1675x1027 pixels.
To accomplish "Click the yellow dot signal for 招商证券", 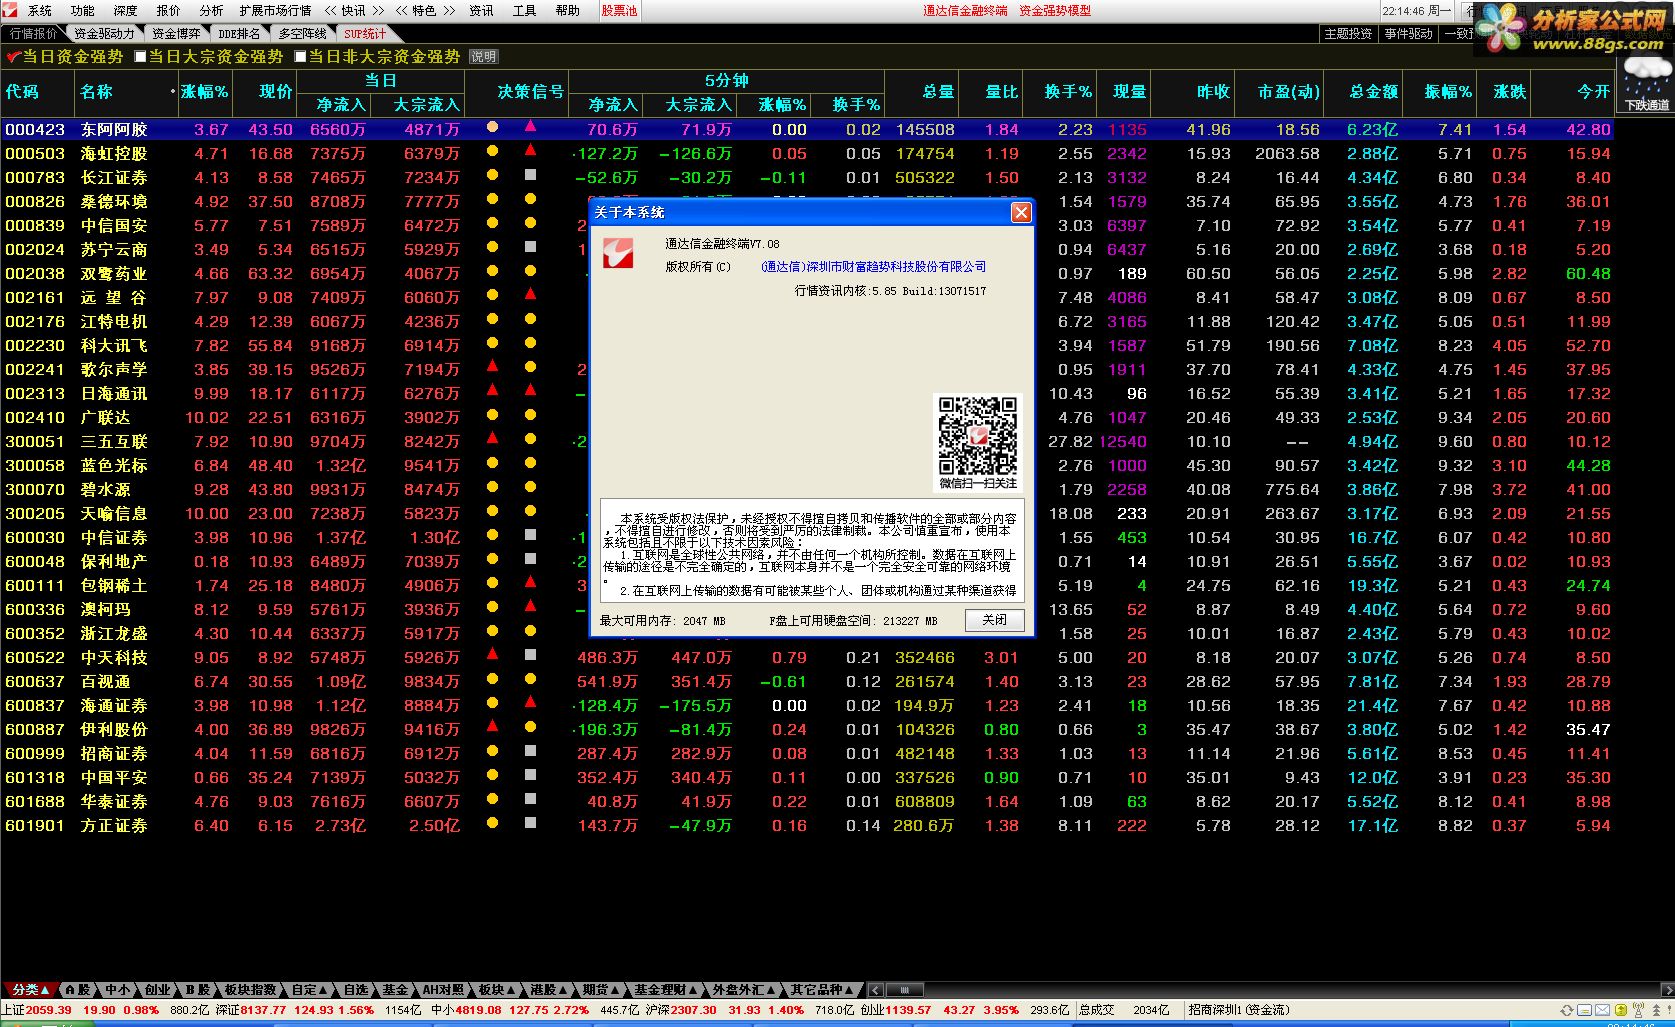I will coord(492,751).
